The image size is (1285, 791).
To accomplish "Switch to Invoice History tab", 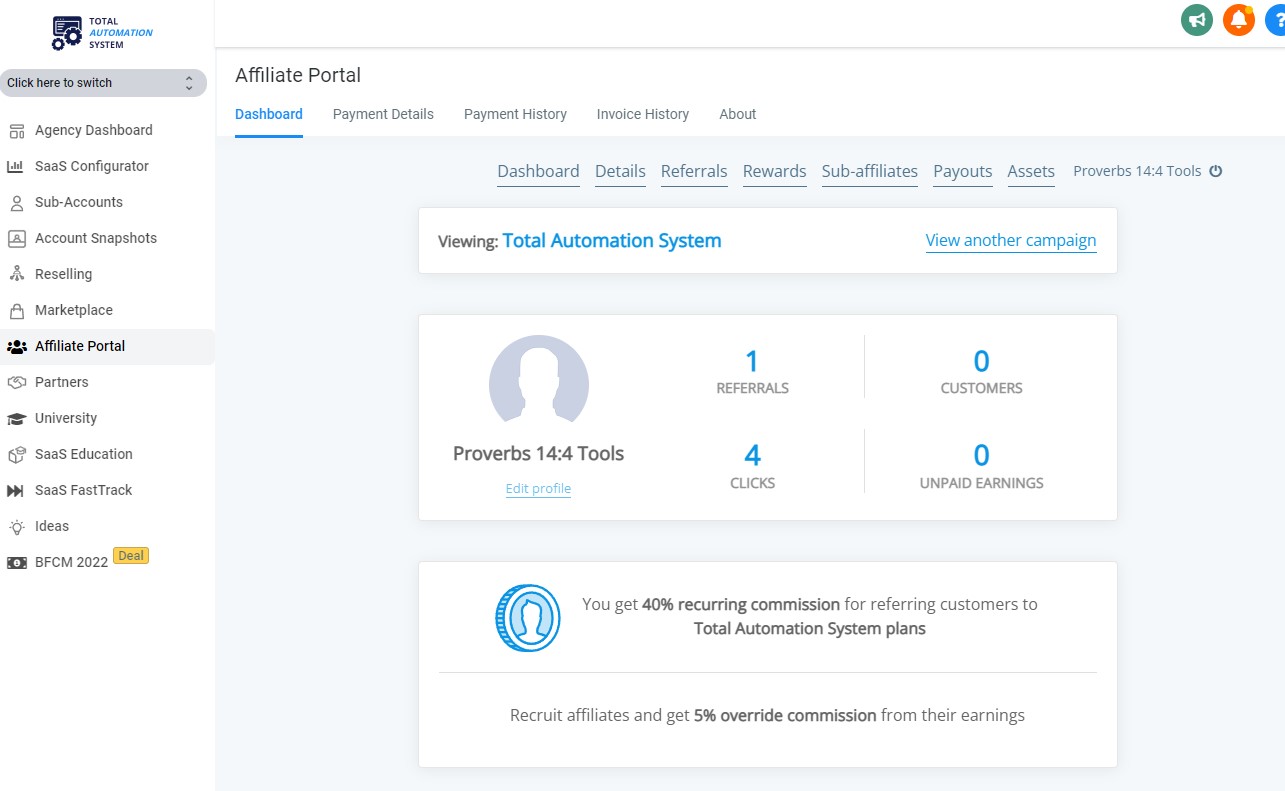I will coord(643,114).
